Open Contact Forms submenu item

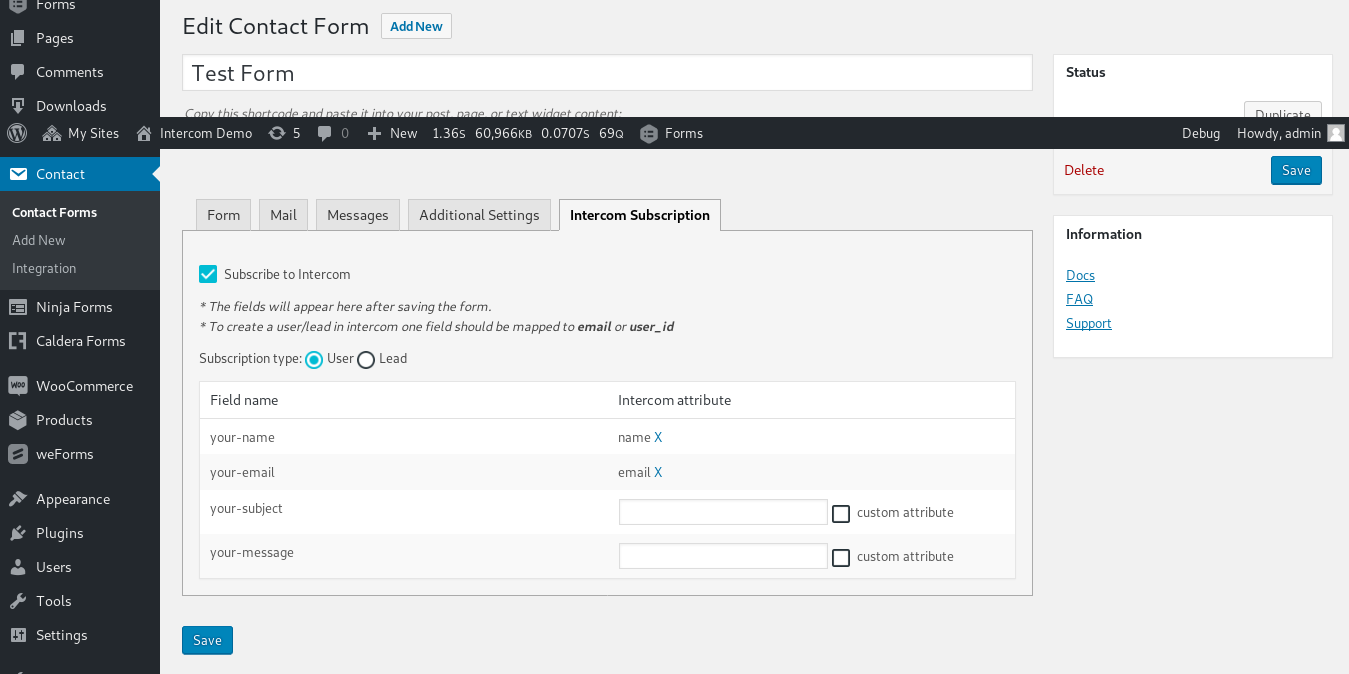[x=55, y=212]
